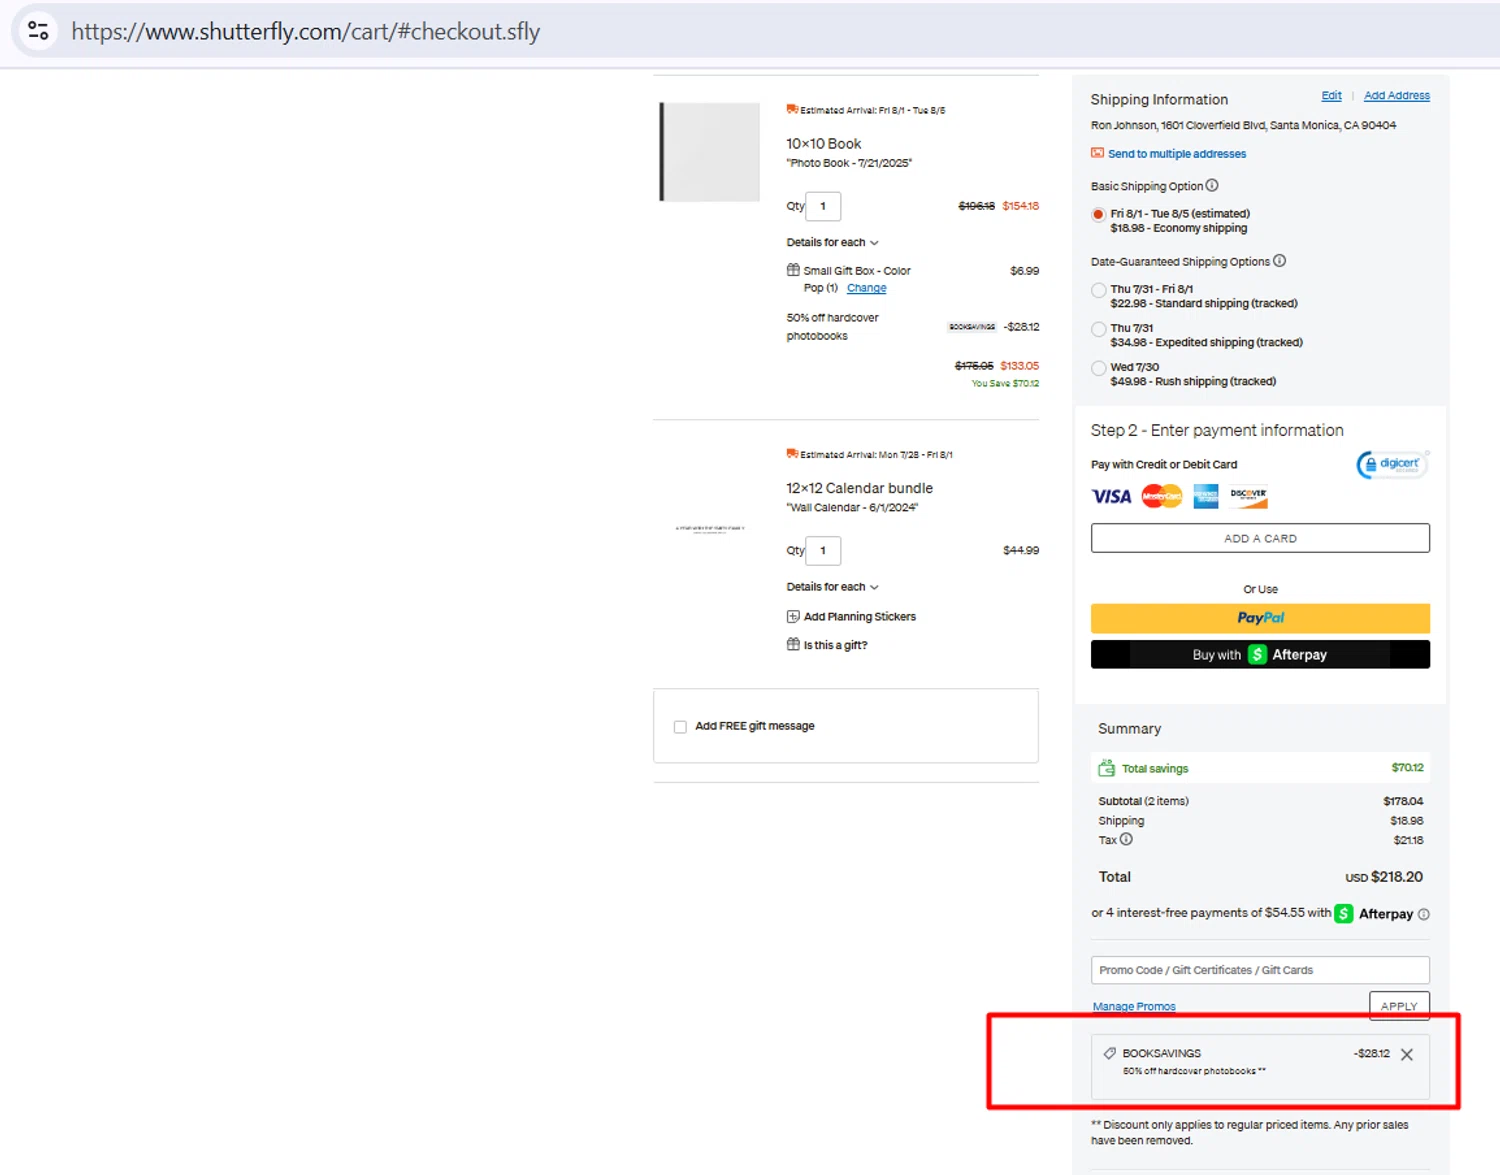Click the 12x12 Calendar bundle title
The width and height of the screenshot is (1500, 1175).
click(x=859, y=488)
